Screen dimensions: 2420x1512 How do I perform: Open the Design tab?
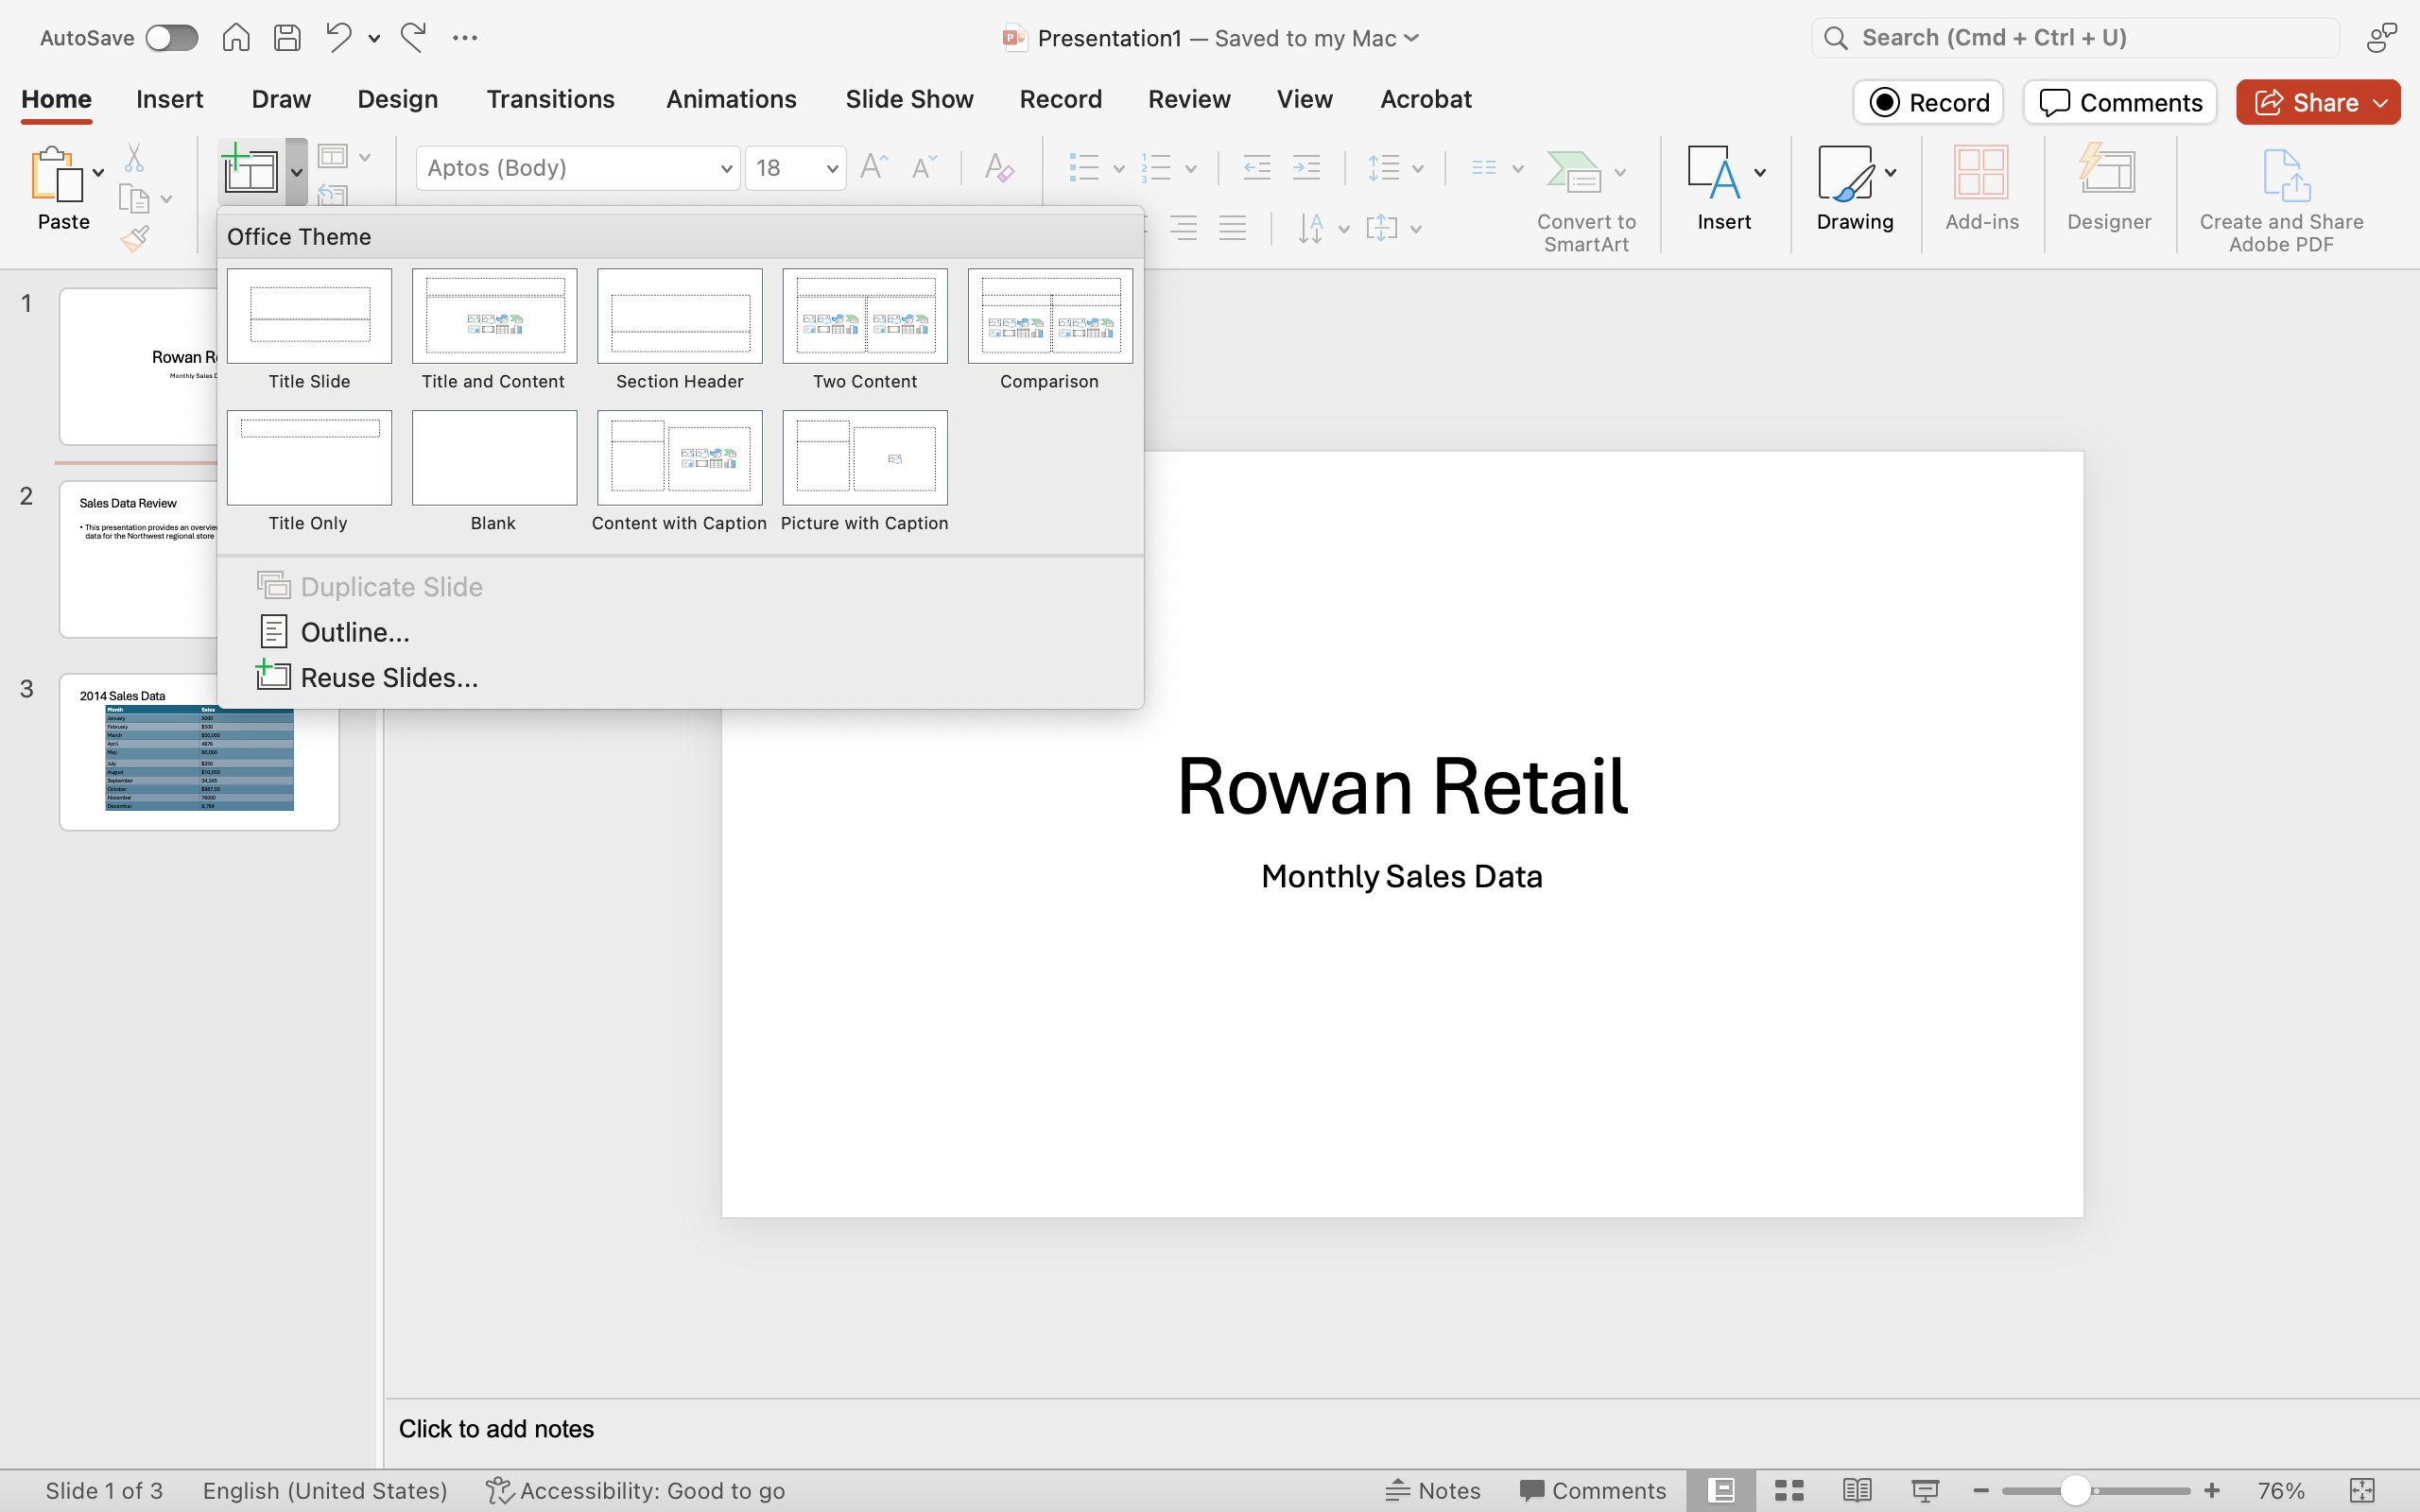click(398, 99)
